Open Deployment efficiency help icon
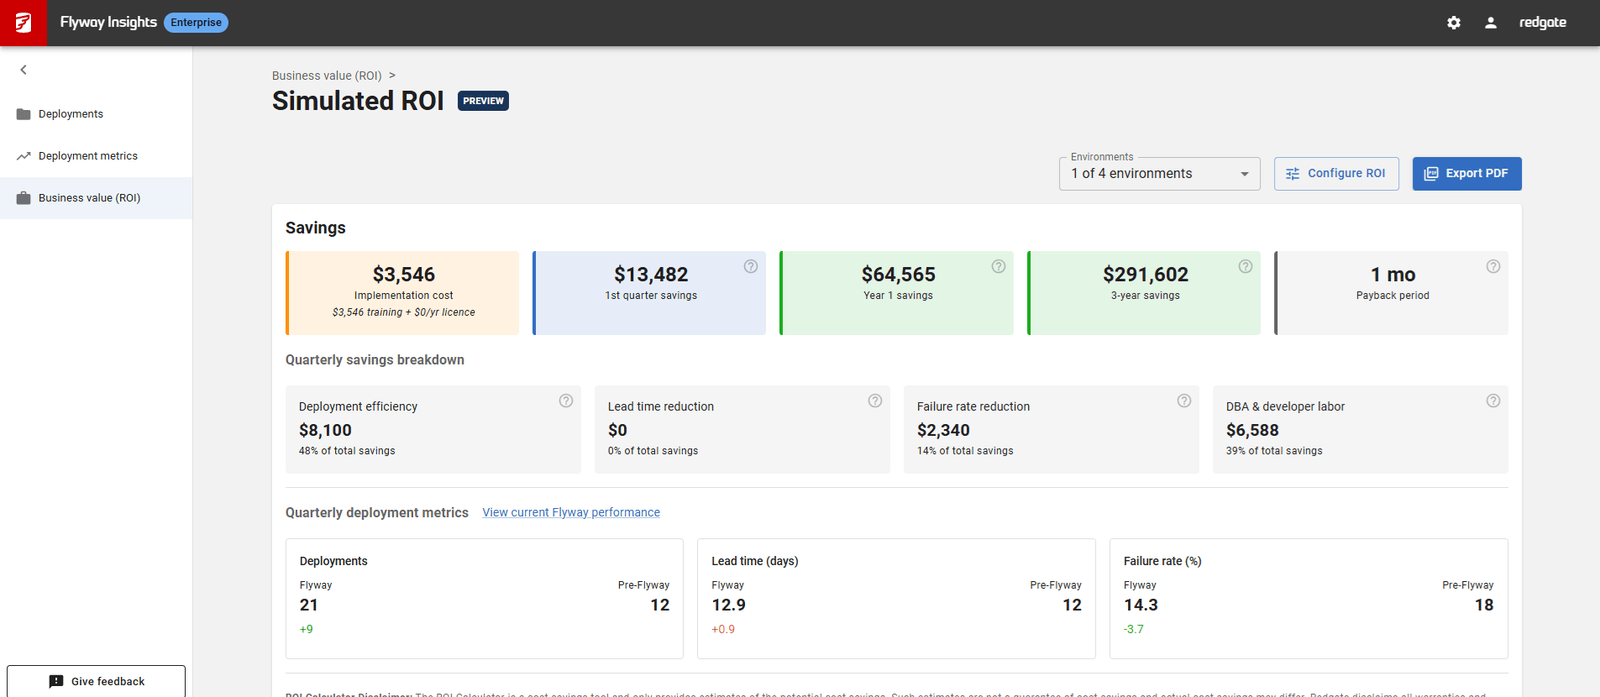Image resolution: width=1600 pixels, height=697 pixels. [x=566, y=401]
